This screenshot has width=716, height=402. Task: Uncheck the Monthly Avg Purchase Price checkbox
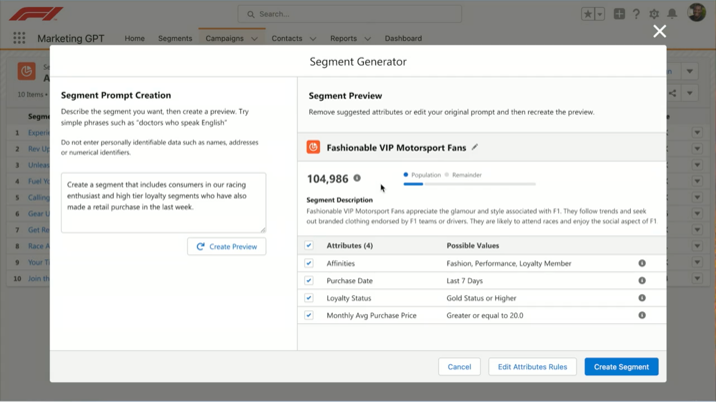tap(309, 315)
